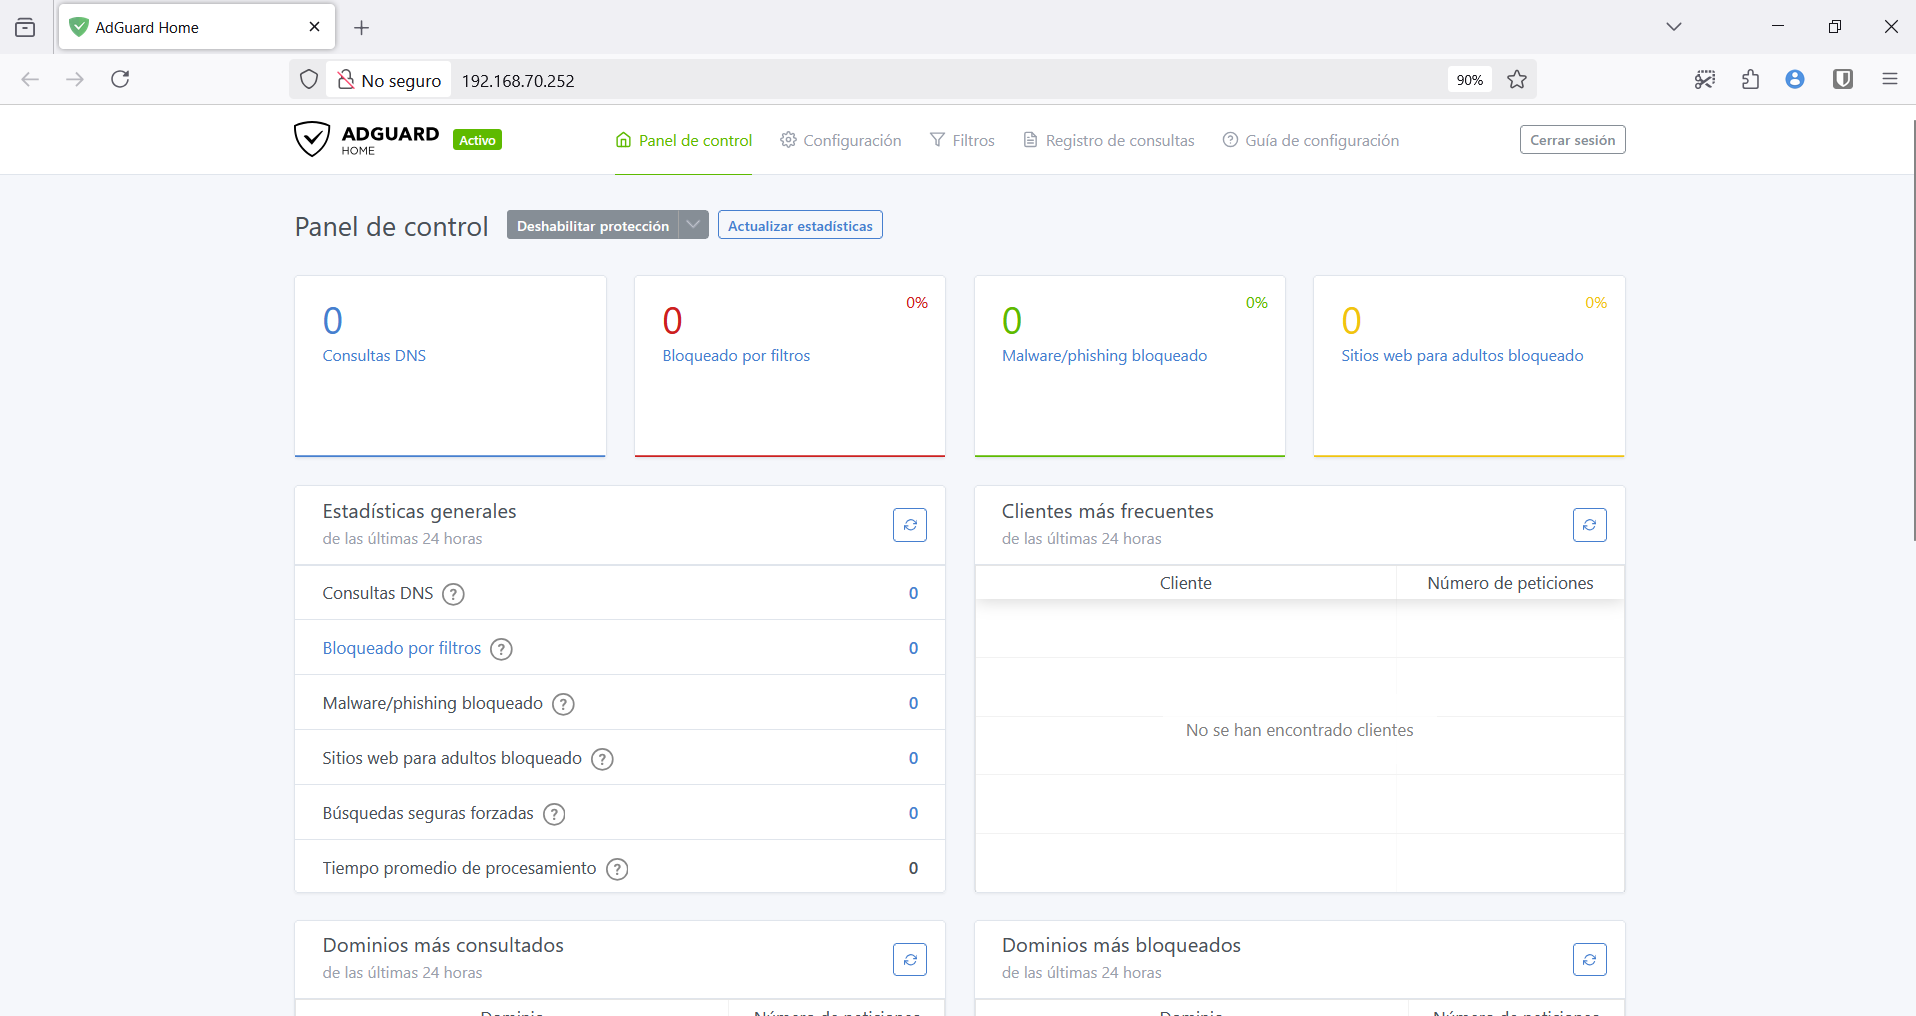This screenshot has height=1016, width=1916.
Task: Bookmark this page with the star icon
Action: (1517, 80)
